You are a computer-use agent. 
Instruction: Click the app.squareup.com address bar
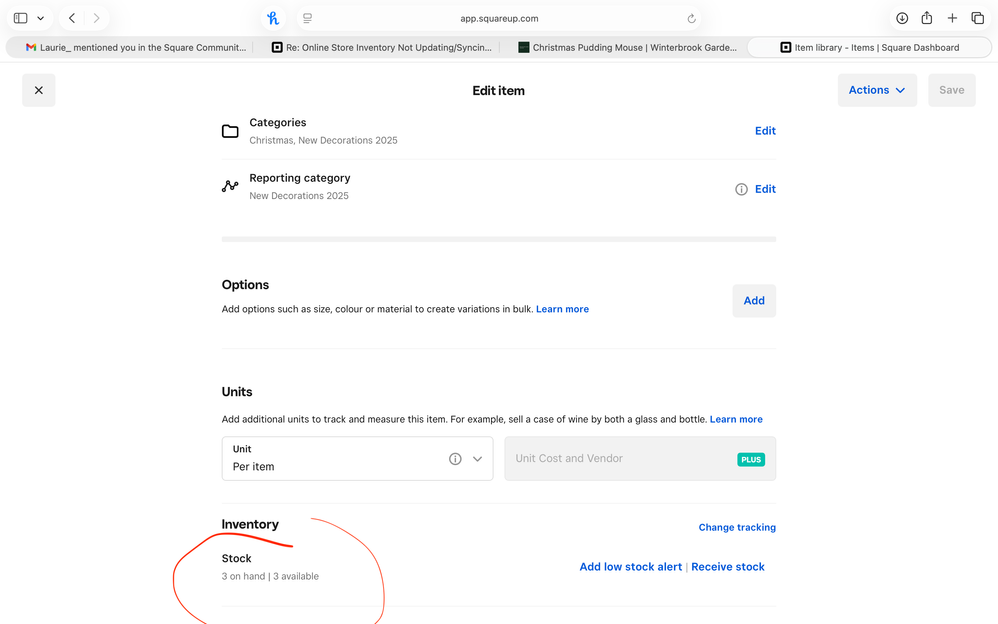click(498, 18)
